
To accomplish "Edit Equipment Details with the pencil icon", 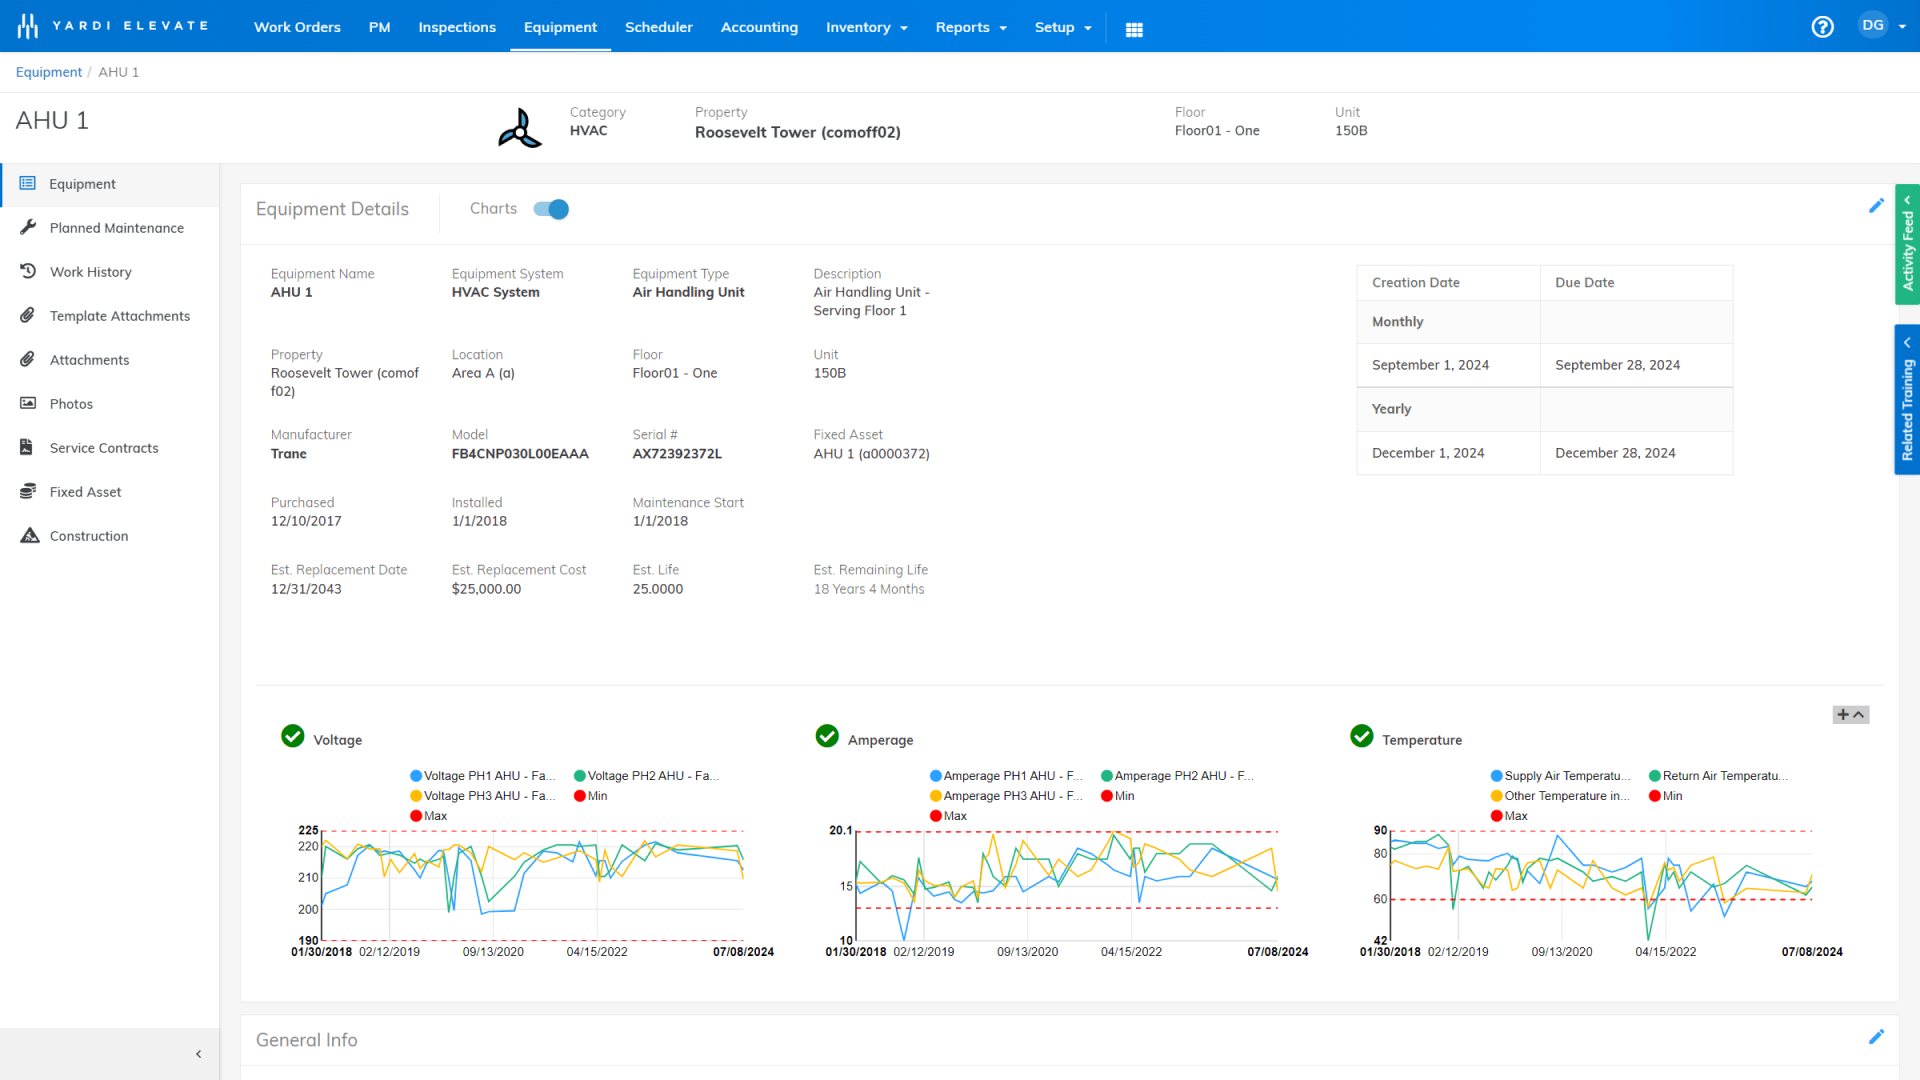I will click(1876, 206).
